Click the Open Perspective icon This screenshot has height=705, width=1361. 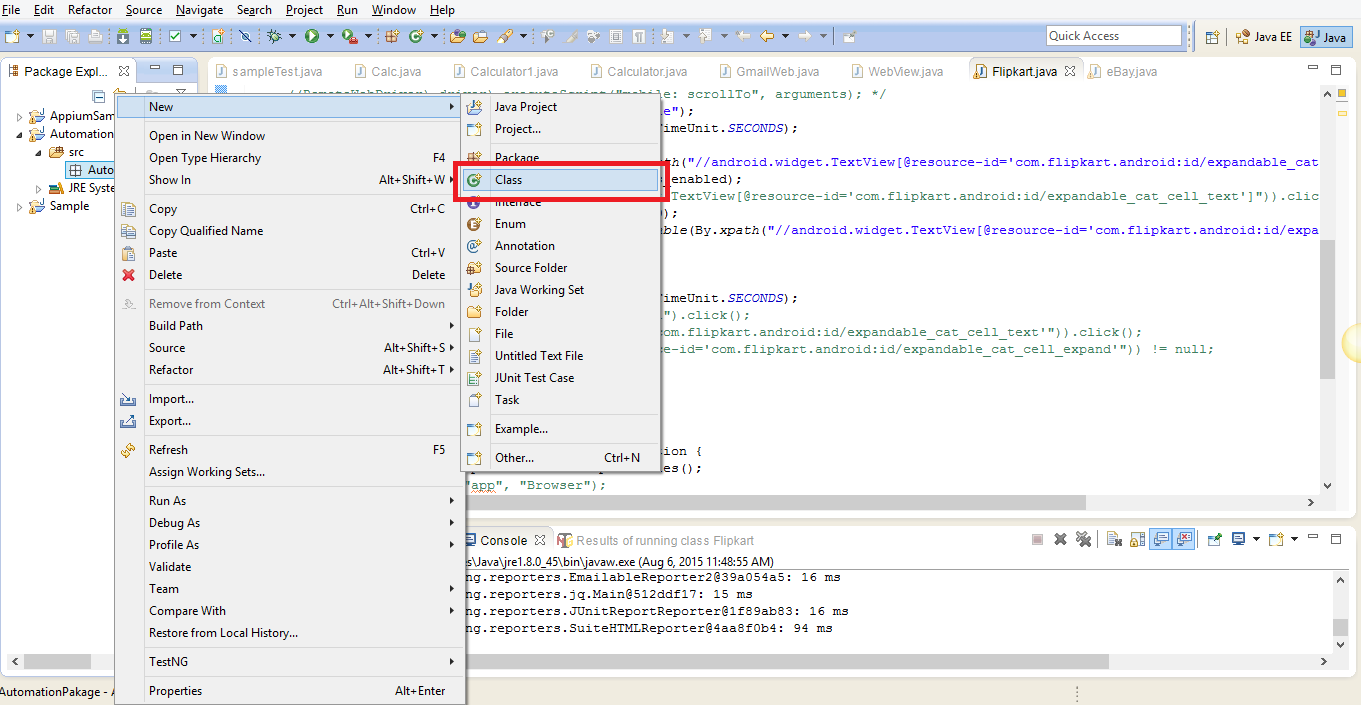pyautogui.click(x=1211, y=36)
